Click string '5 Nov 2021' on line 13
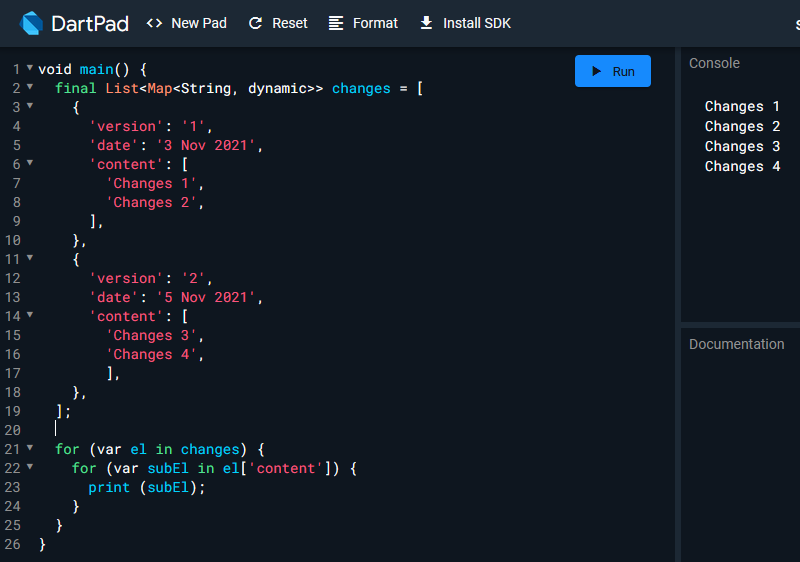 (x=206, y=297)
